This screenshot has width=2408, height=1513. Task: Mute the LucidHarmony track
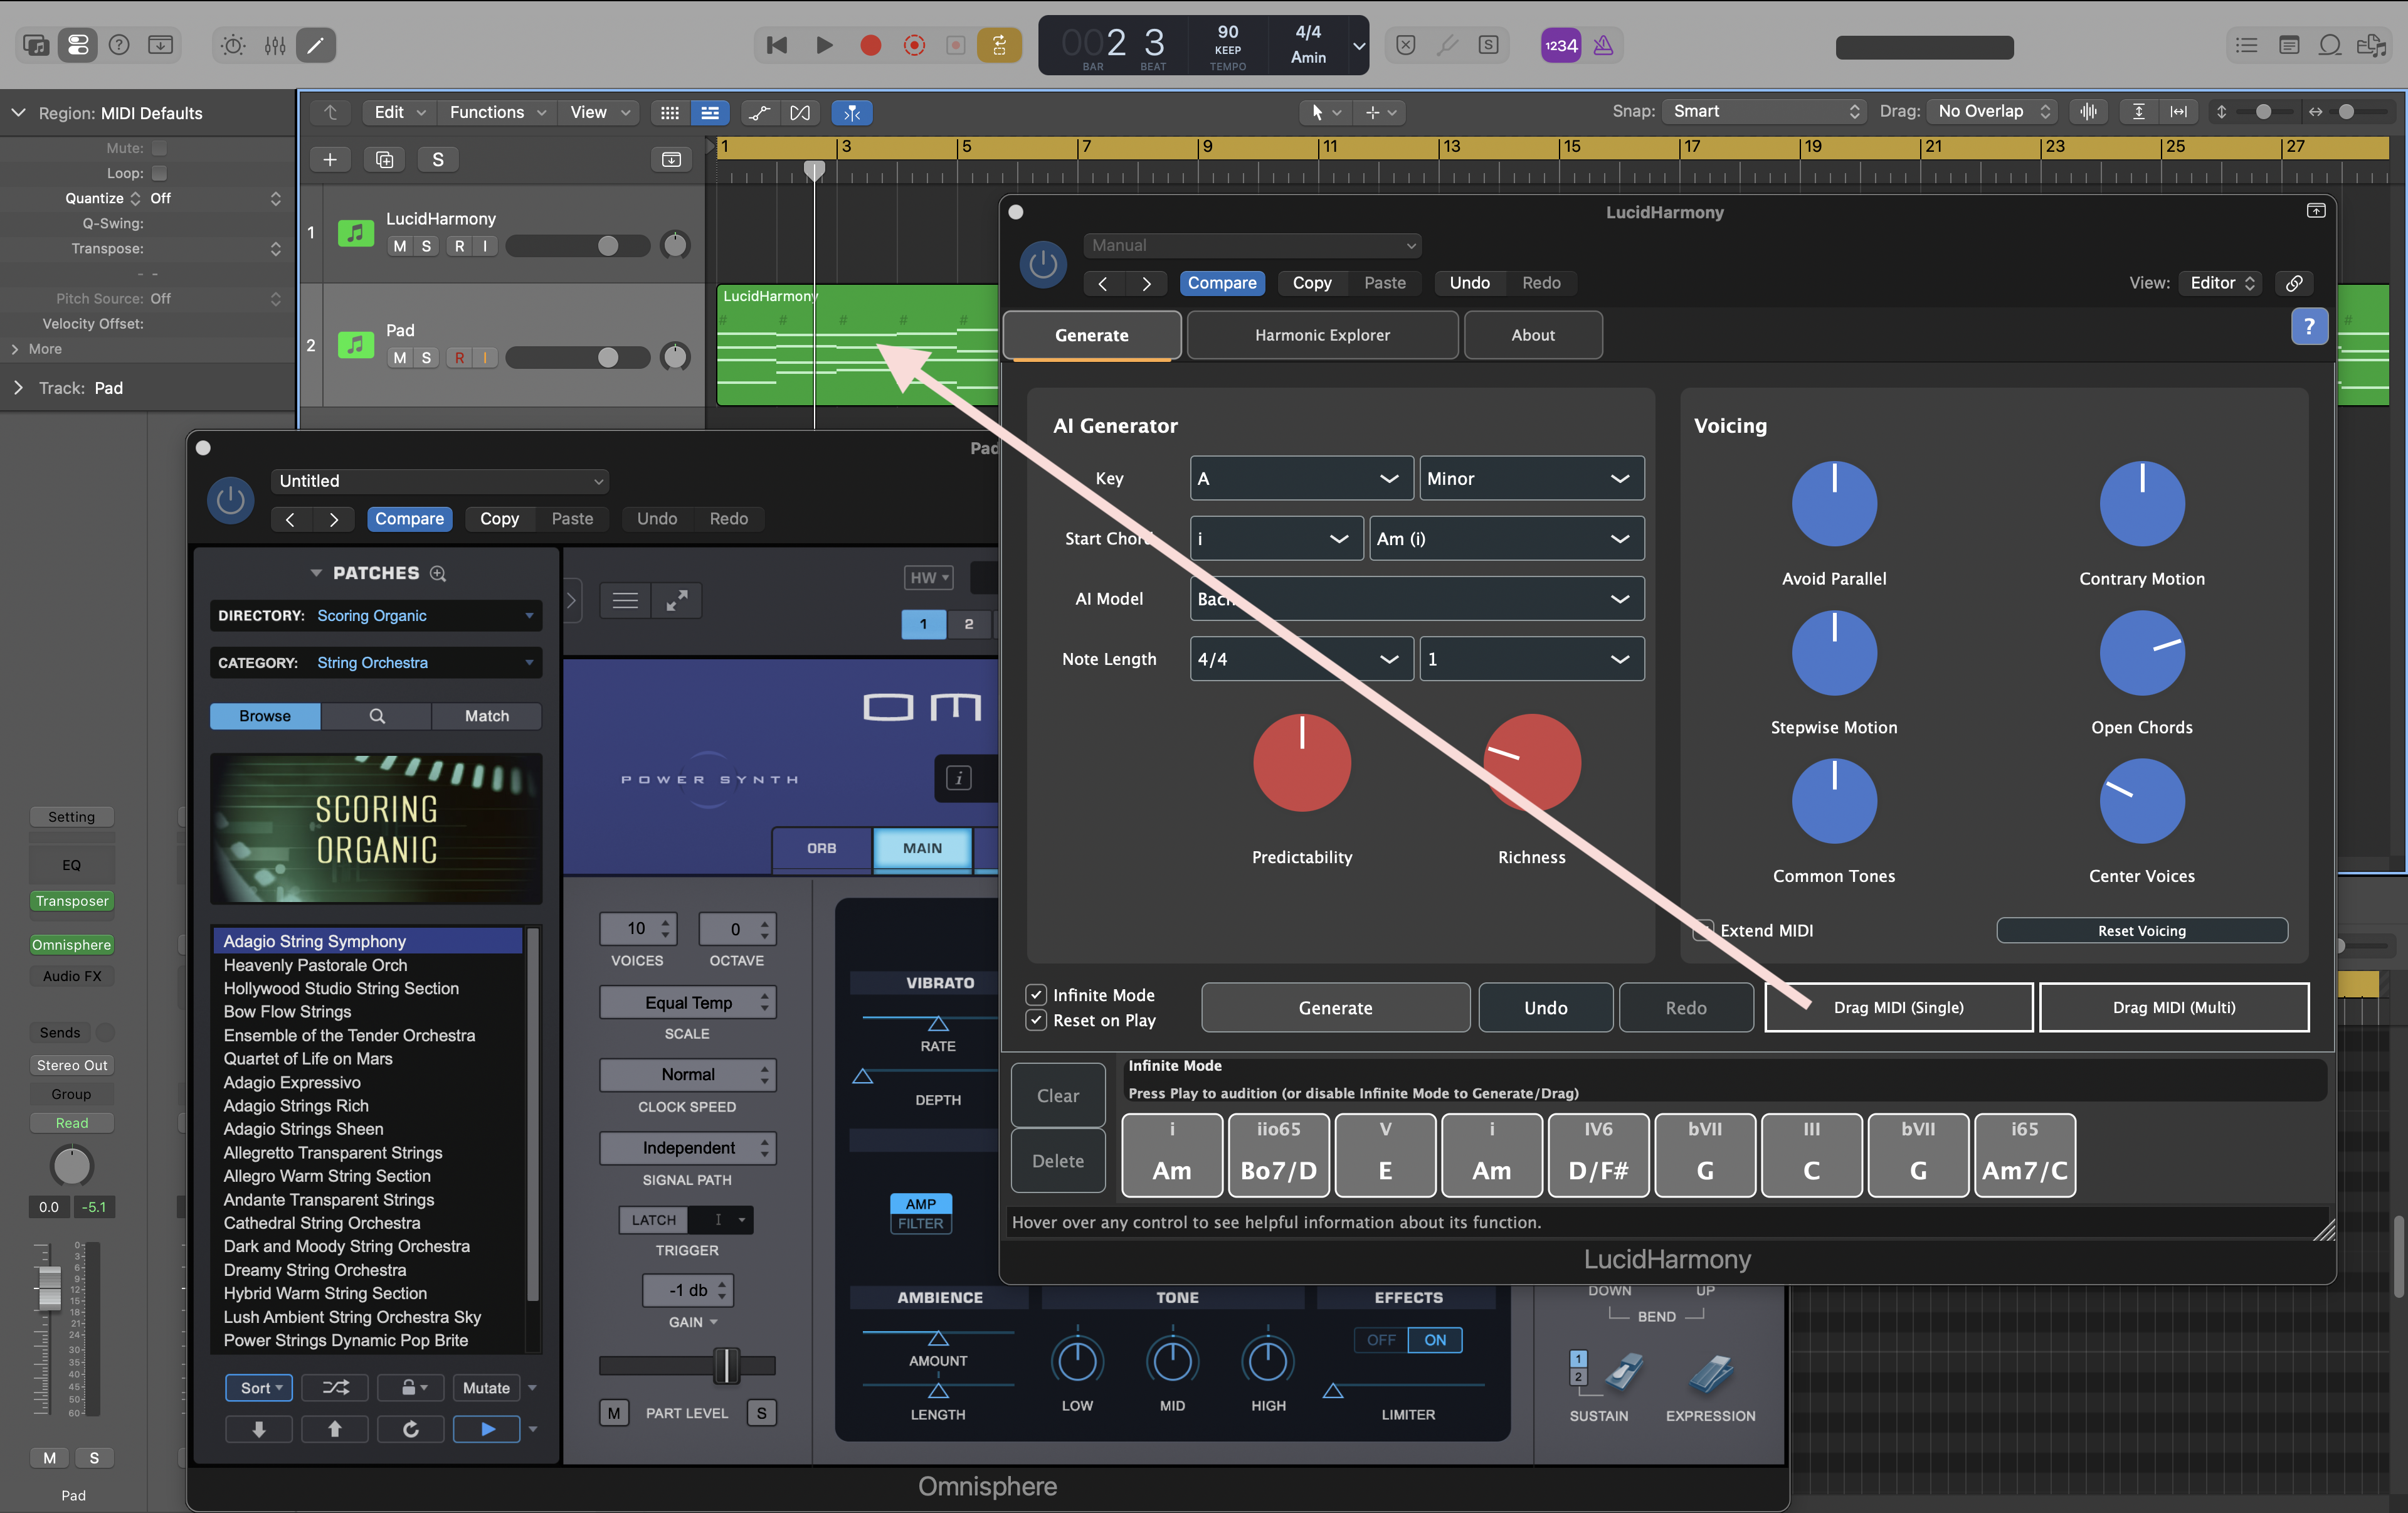[x=400, y=246]
